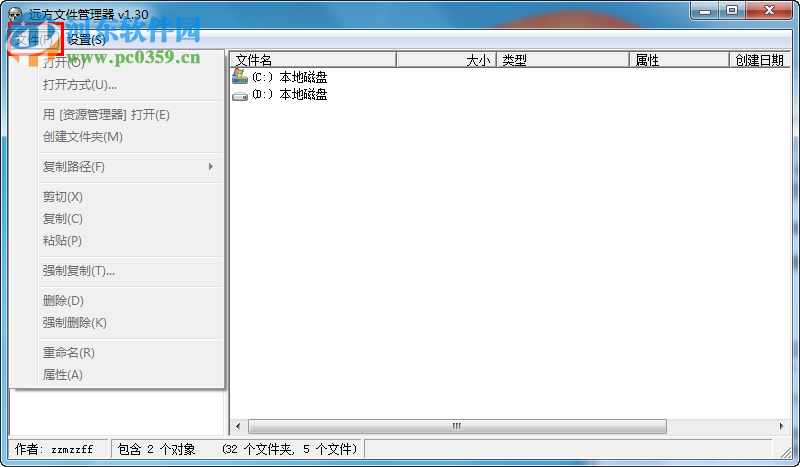Click 作者: zzmzzff status bar text
The width and height of the screenshot is (800, 467).
[x=54, y=449]
